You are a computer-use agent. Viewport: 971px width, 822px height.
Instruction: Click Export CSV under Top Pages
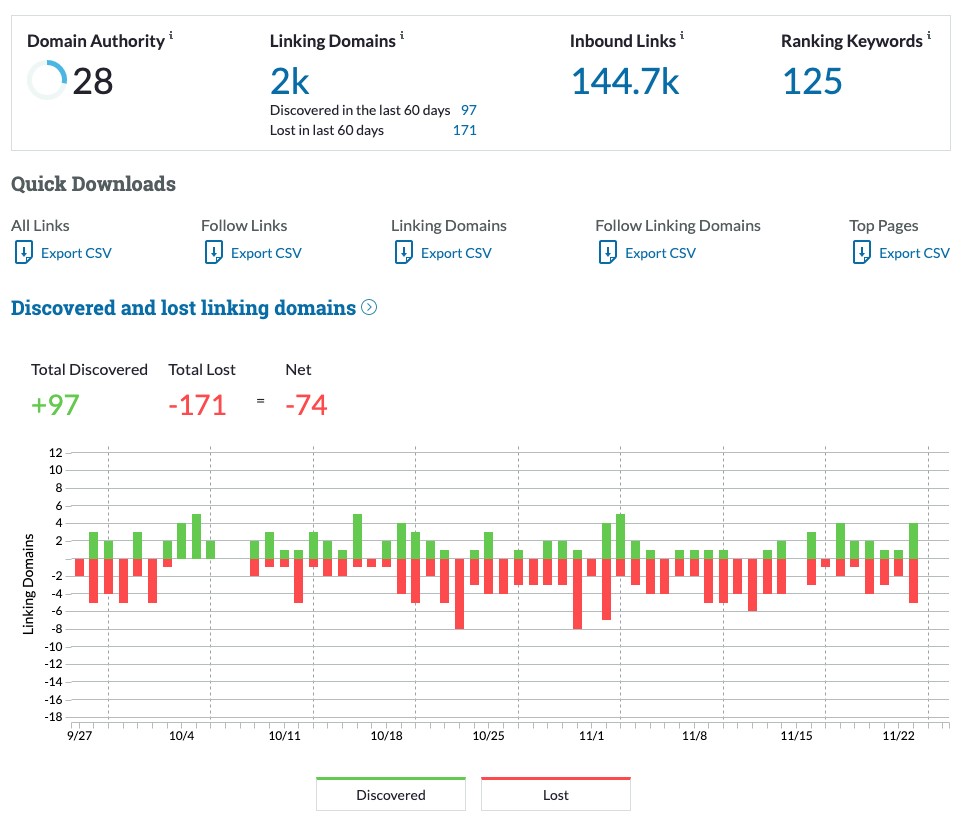coord(914,253)
